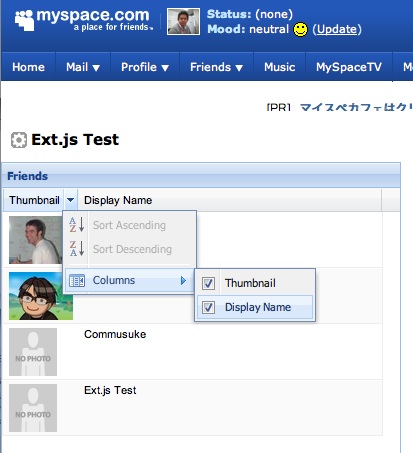Go to the Home tab
The height and width of the screenshot is (453, 413).
click(x=28, y=67)
